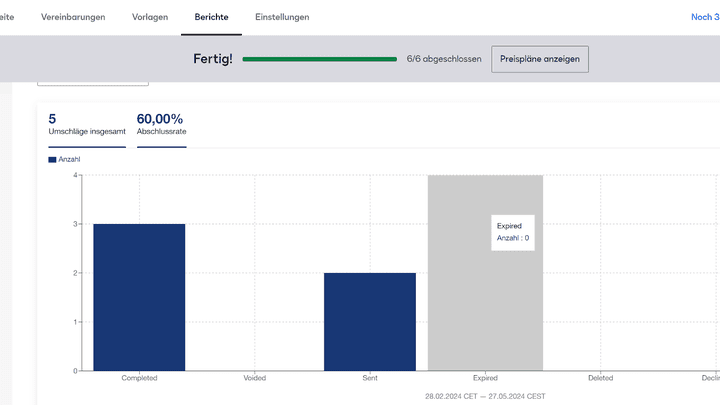The image size is (720, 405).
Task: Open the dropdown box above the chart
Action: (93, 80)
